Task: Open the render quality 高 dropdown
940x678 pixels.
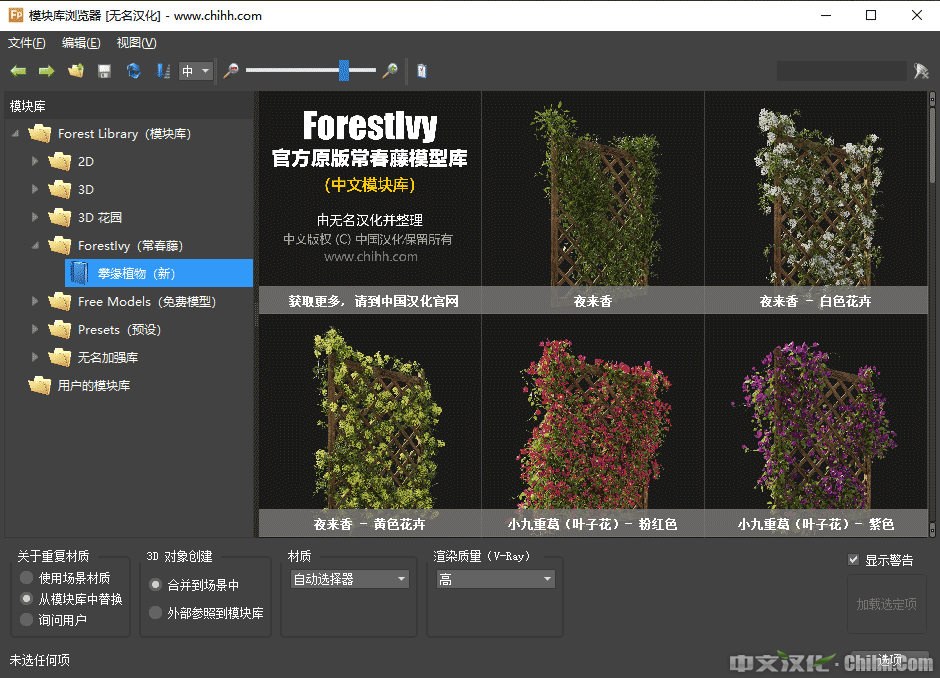Action: point(495,579)
